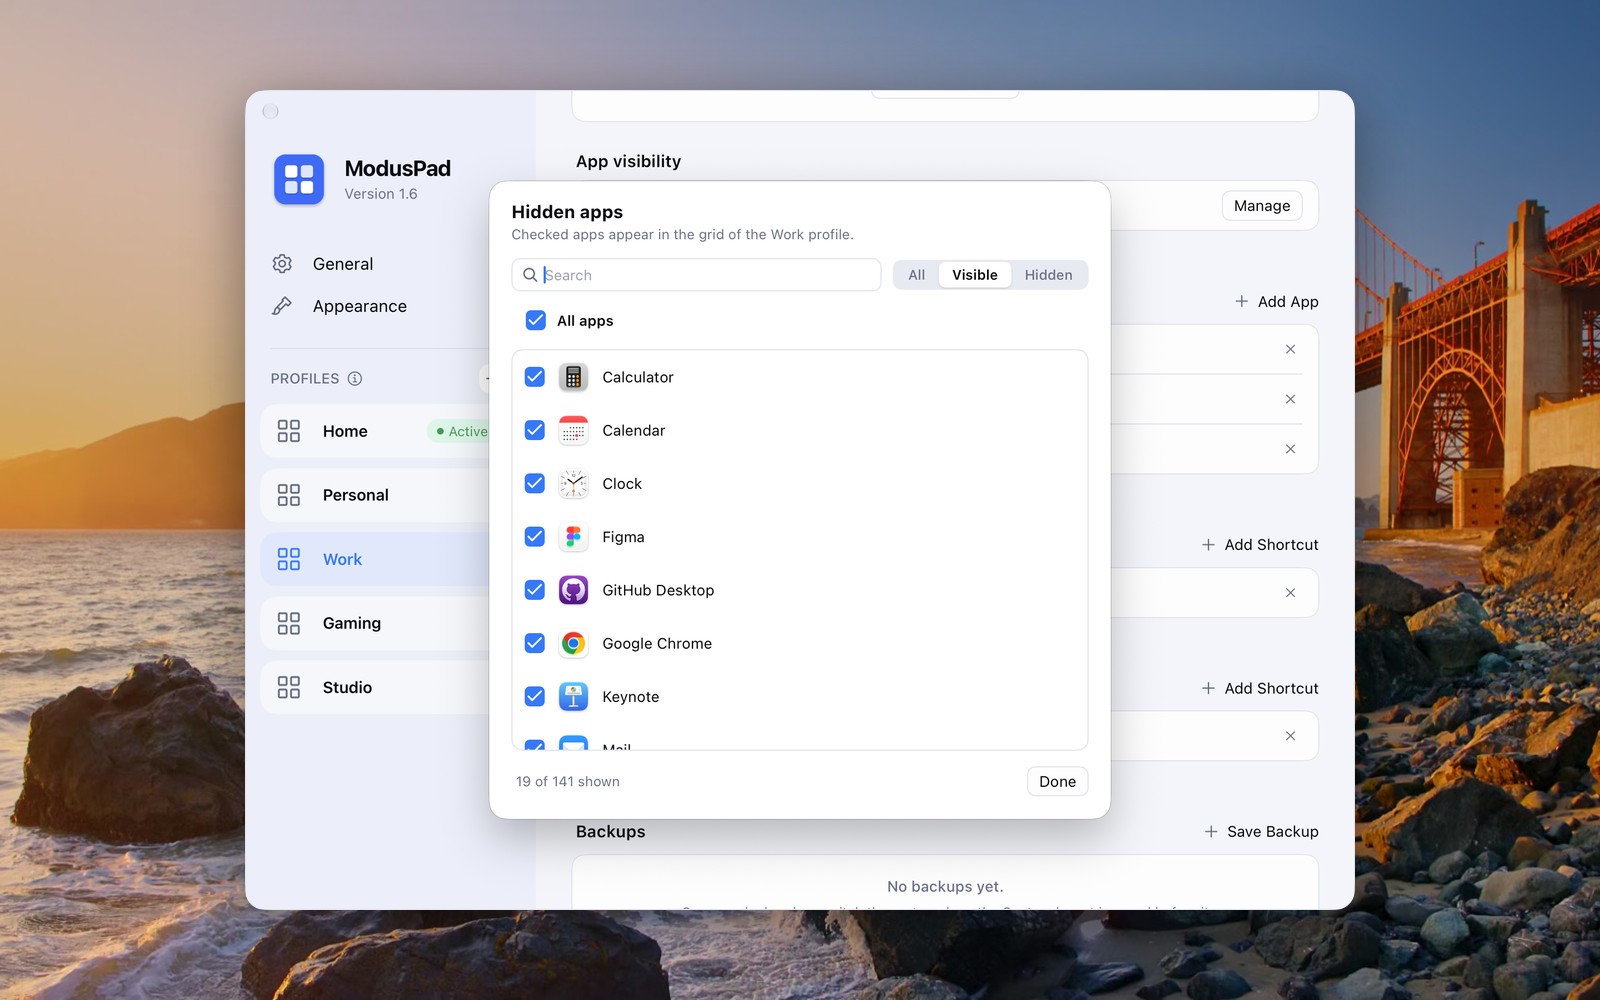Click Add Shortcut above the lowest row
Screen dimensions: 1600x1000
click(1260, 688)
